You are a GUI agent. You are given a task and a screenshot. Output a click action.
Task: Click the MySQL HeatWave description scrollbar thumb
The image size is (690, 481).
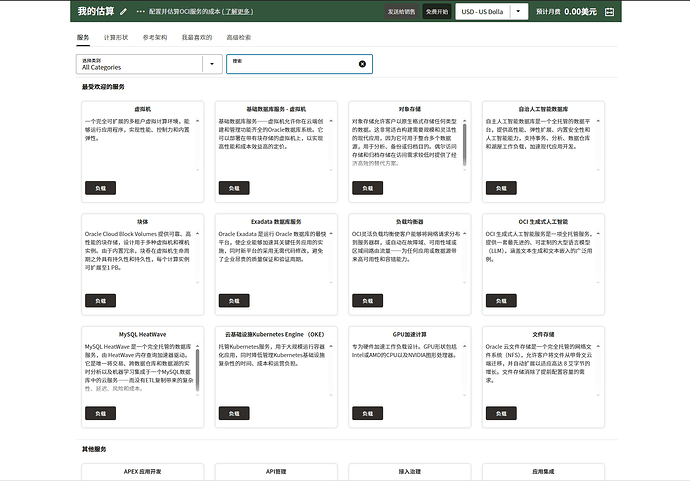pyautogui.click(x=198, y=370)
